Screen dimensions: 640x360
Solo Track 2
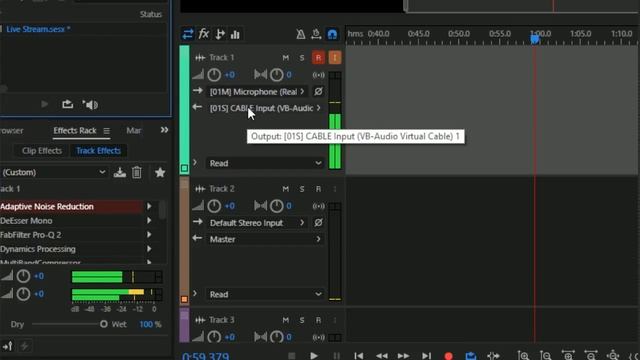tap(302, 189)
